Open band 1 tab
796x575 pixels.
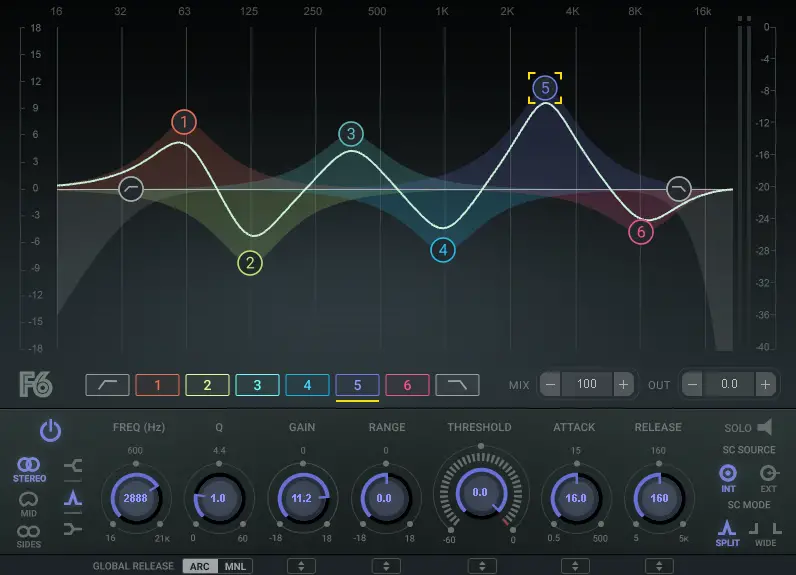(157, 385)
